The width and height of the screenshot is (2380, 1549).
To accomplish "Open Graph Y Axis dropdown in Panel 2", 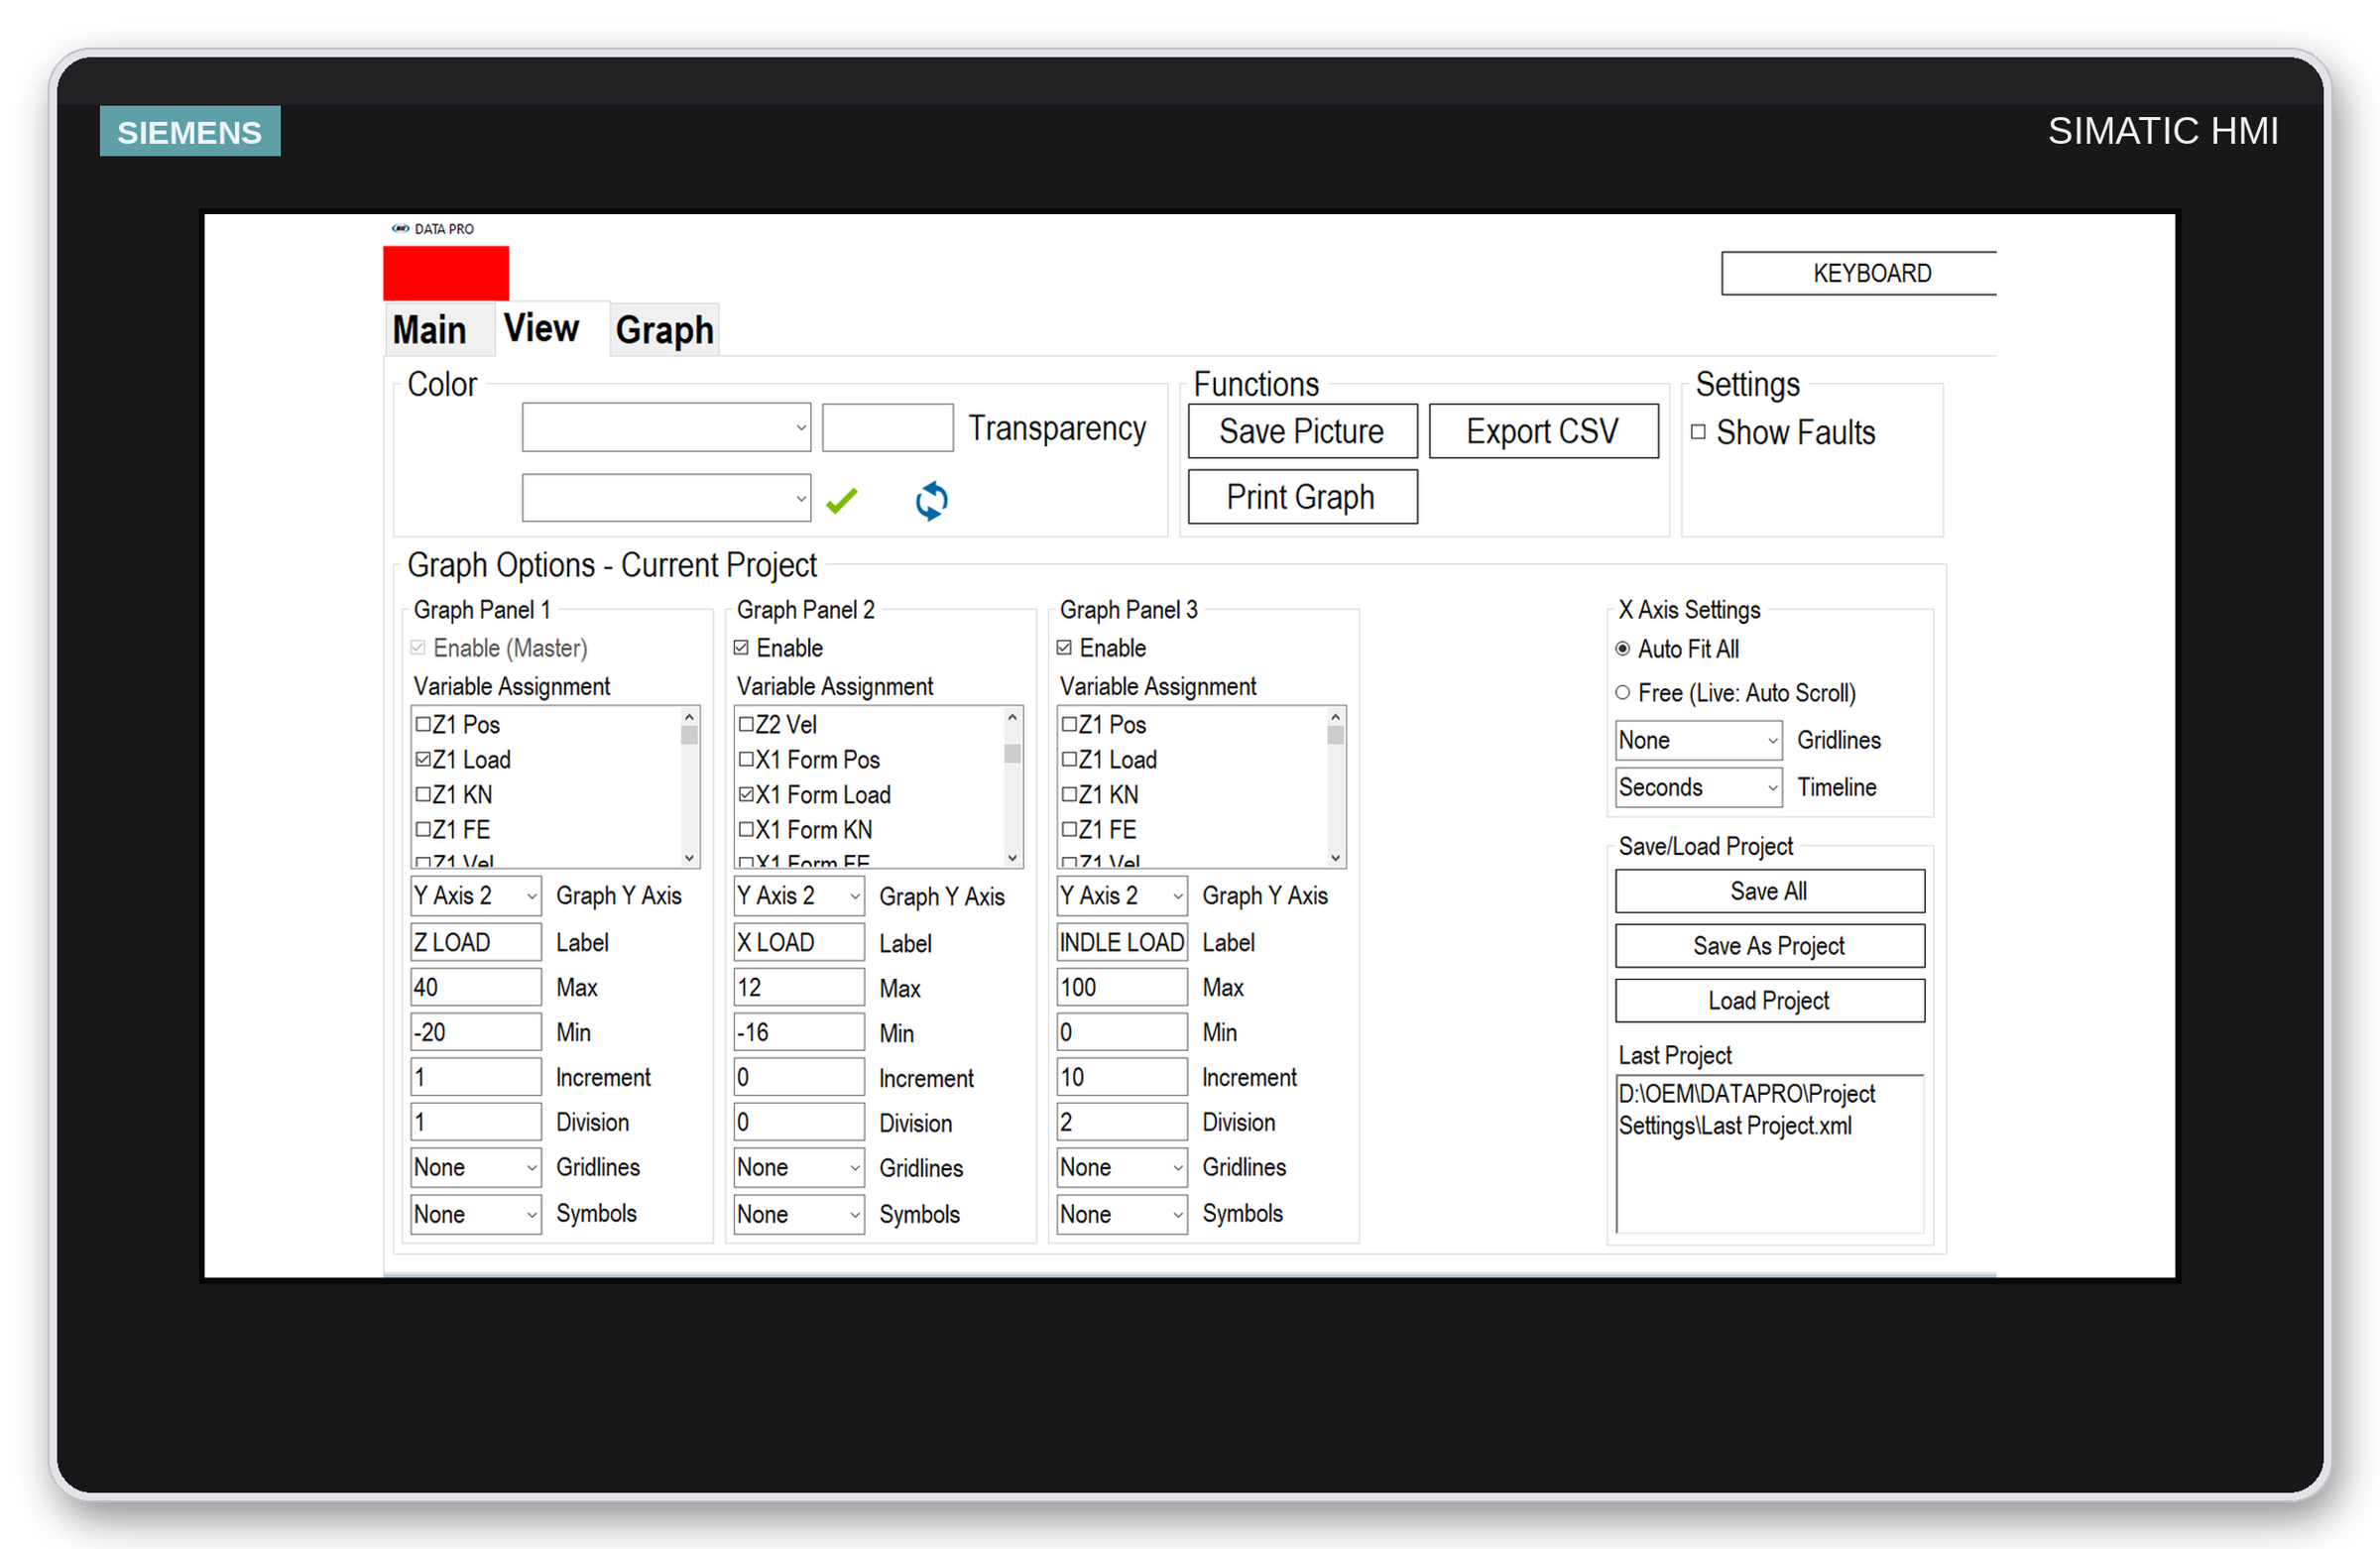I will tap(799, 896).
